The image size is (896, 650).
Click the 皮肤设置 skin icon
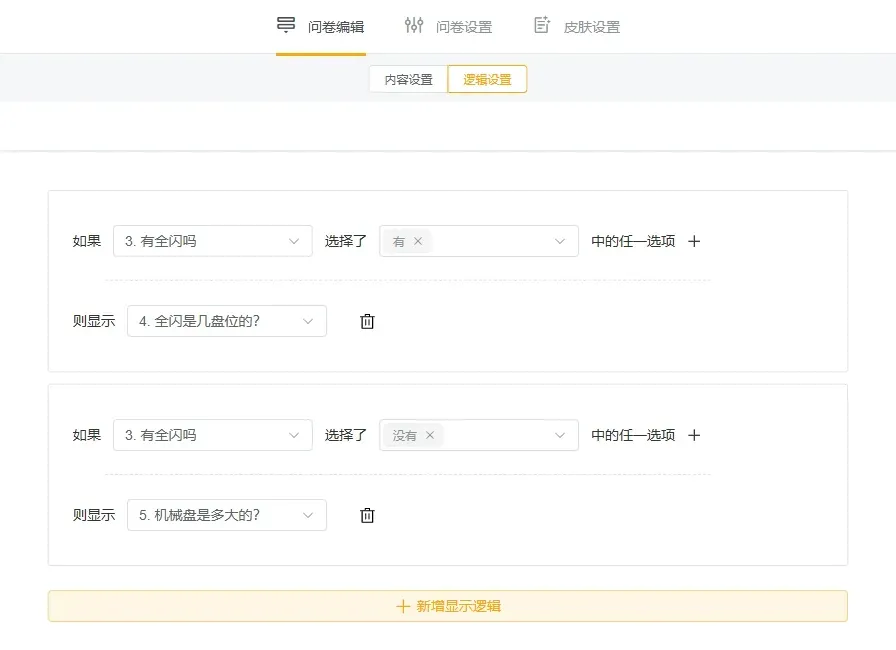click(542, 26)
